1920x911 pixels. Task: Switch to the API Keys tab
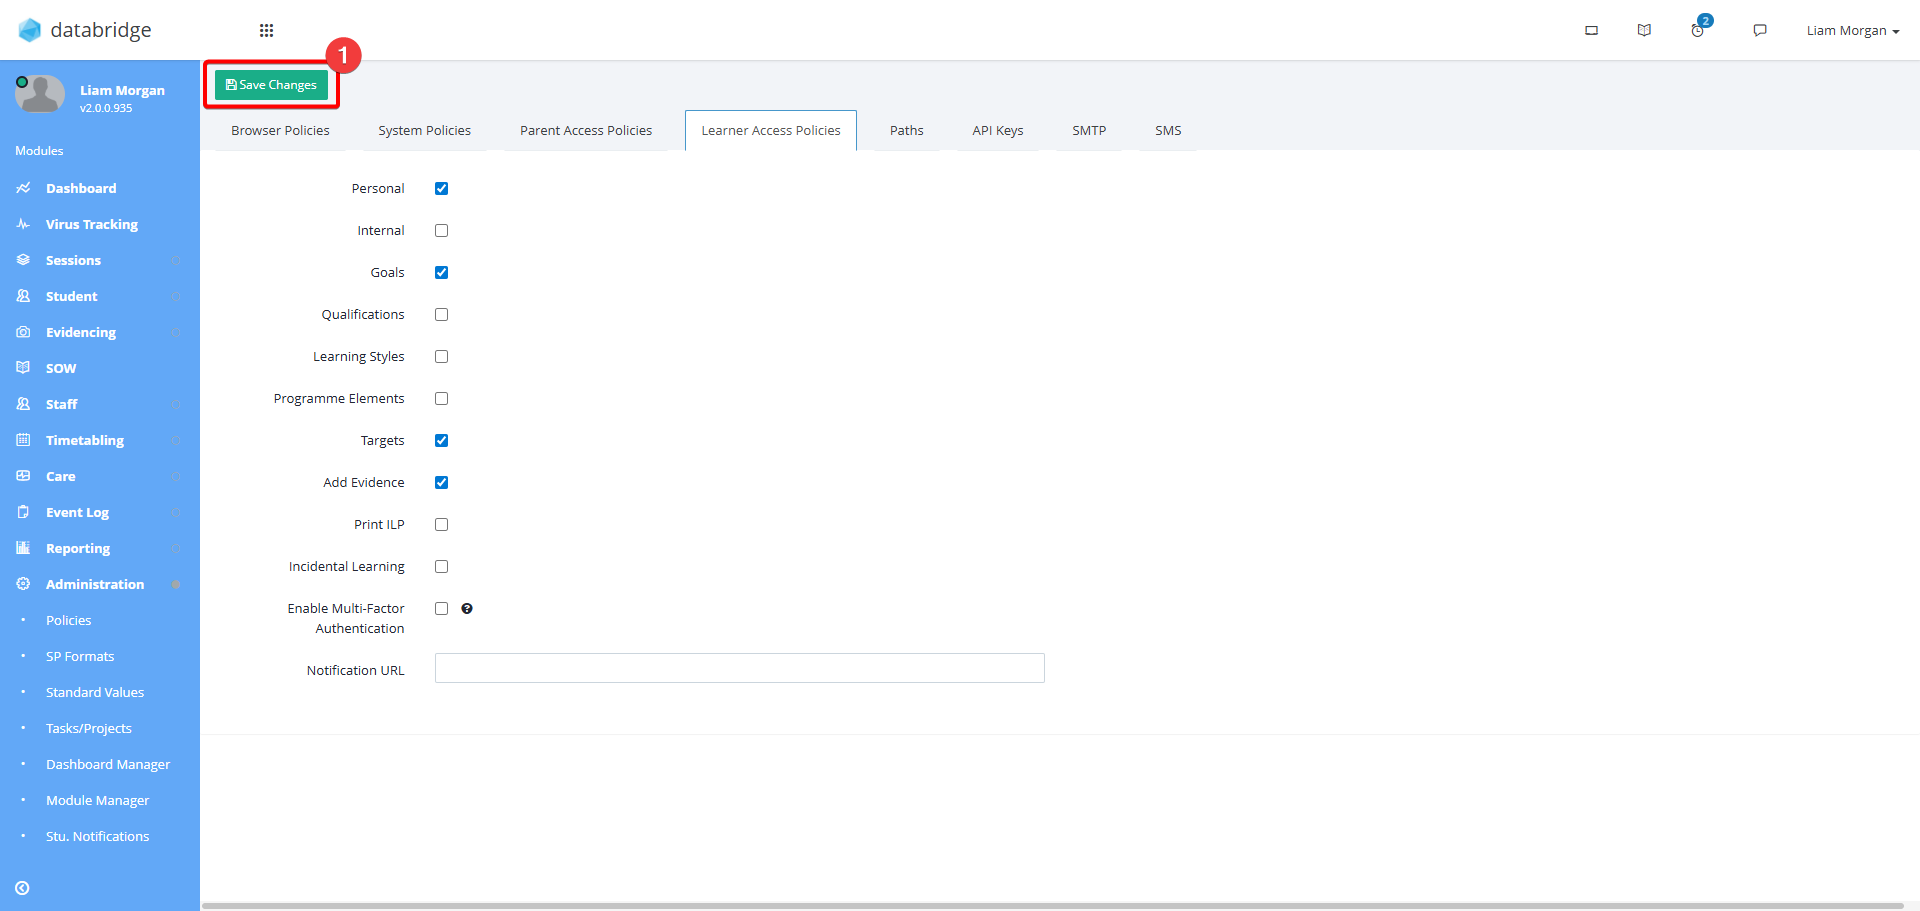(x=998, y=130)
